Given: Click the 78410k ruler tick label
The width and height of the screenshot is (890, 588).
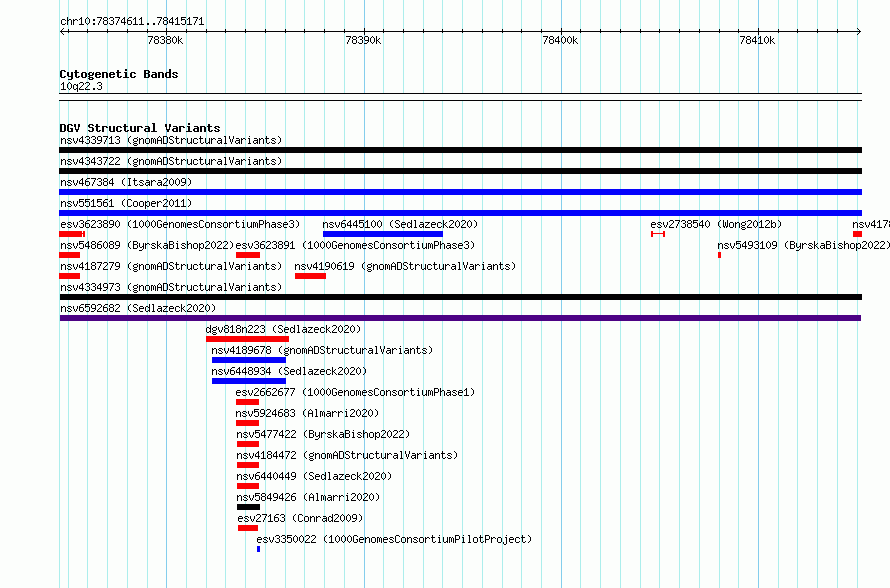Looking at the screenshot, I should tap(757, 40).
